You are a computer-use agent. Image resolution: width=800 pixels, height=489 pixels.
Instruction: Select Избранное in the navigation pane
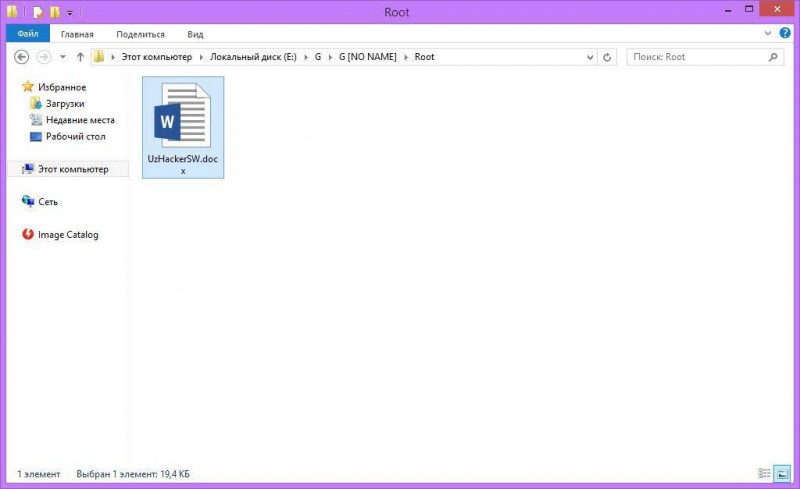62,87
